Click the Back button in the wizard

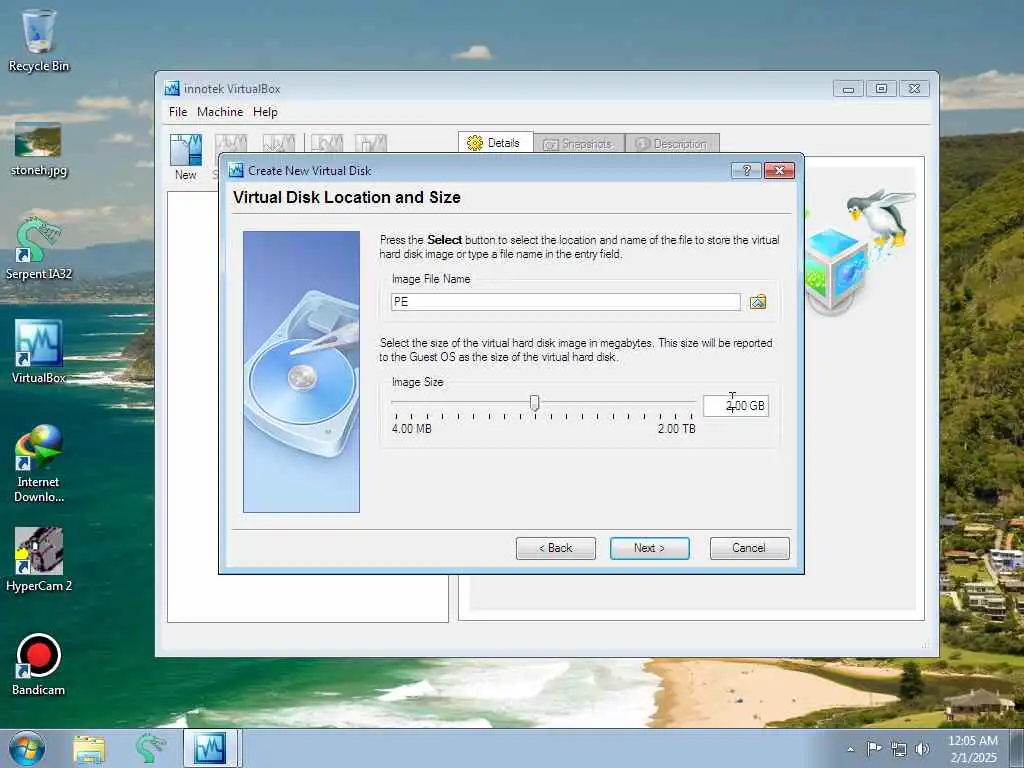(x=556, y=548)
